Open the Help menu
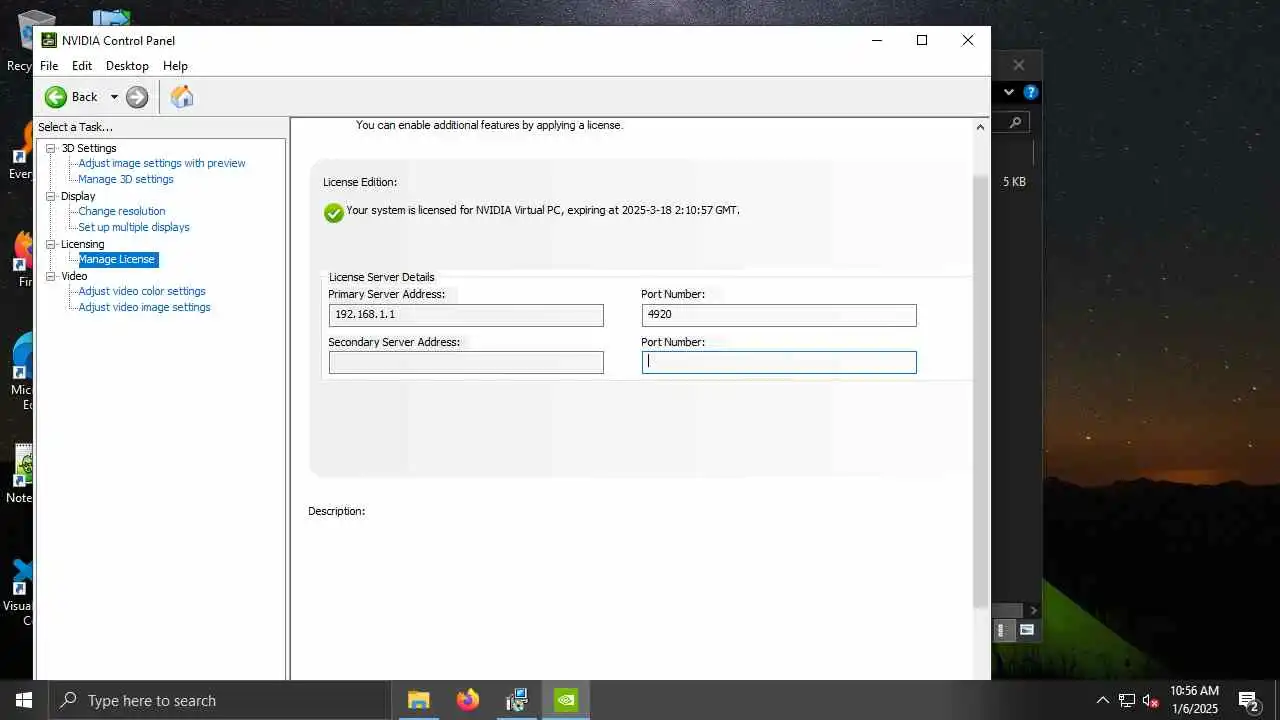This screenshot has width=1280, height=720. (175, 66)
